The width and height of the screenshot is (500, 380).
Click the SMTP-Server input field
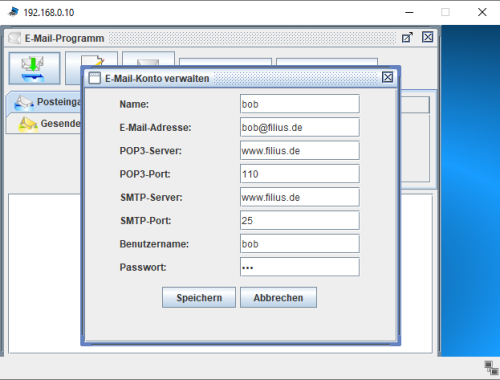(x=300, y=197)
